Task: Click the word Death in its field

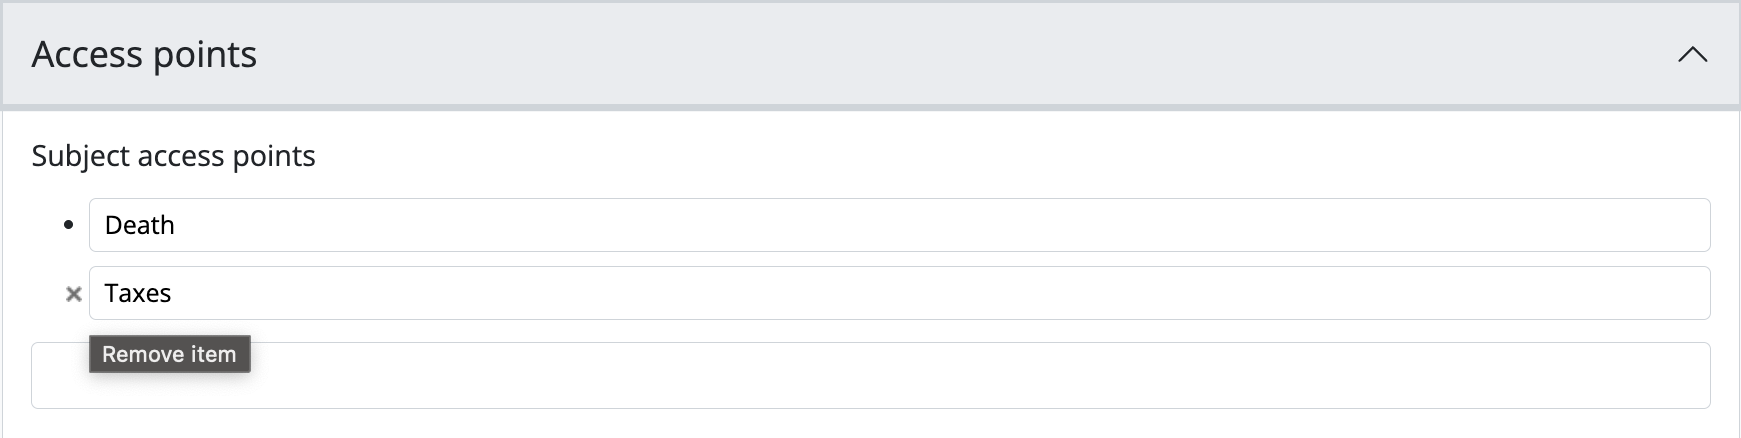Action: coord(139,226)
